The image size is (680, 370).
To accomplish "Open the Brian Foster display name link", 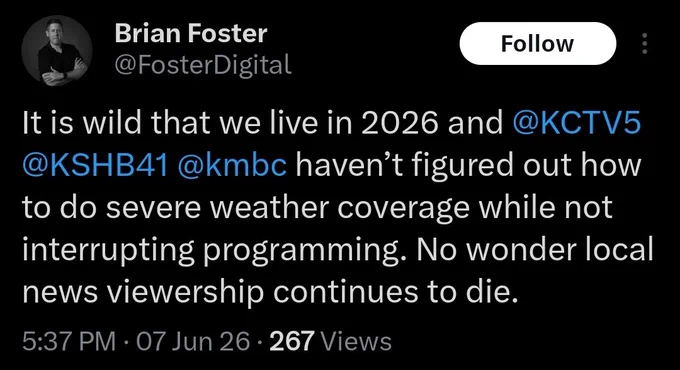I will (x=191, y=33).
